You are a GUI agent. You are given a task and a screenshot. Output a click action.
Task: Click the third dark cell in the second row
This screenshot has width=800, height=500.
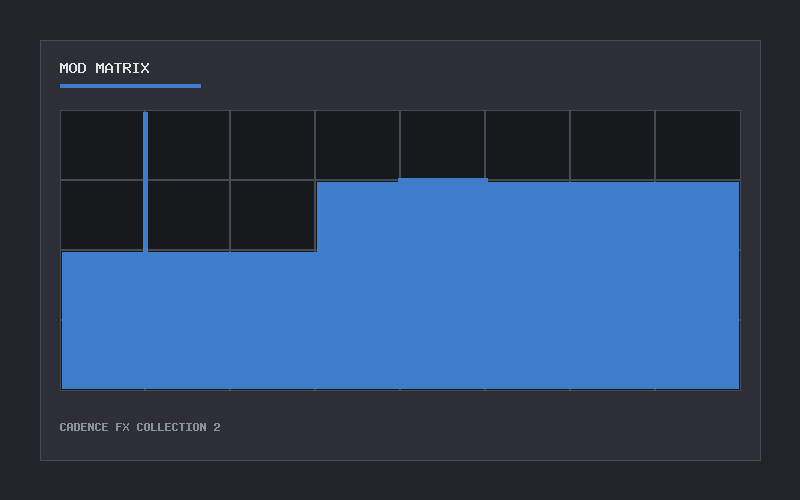[x=272, y=215]
